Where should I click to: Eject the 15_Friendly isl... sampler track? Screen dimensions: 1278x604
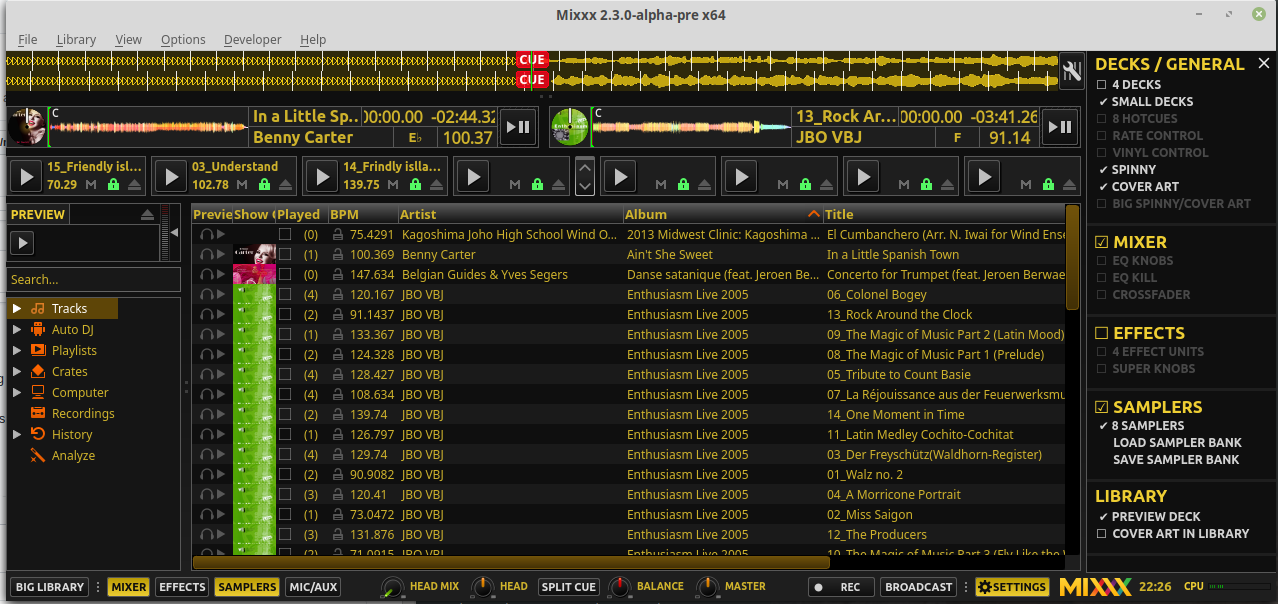(135, 185)
